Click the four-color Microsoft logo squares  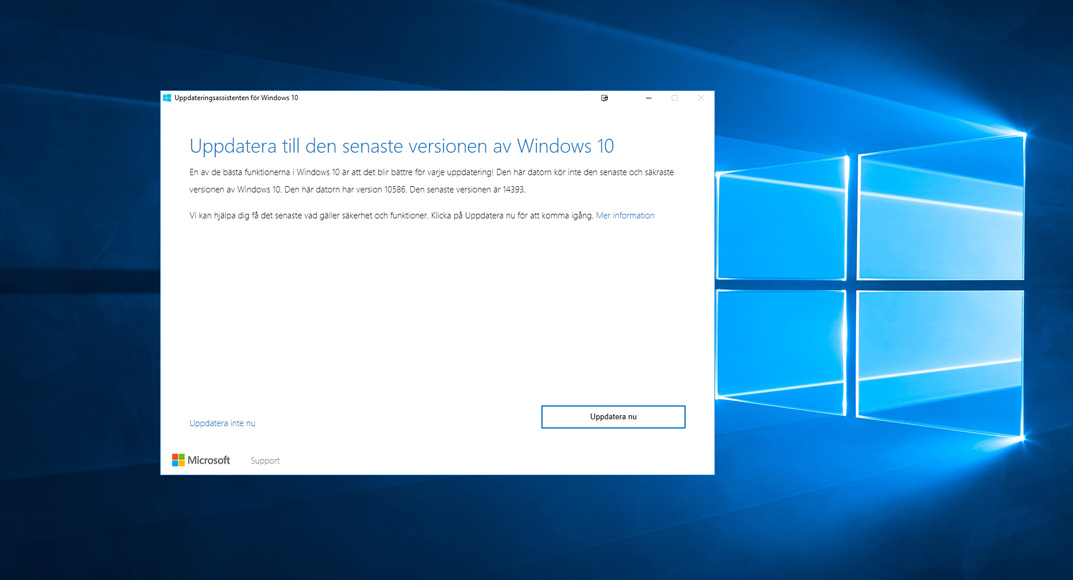pyautogui.click(x=178, y=460)
